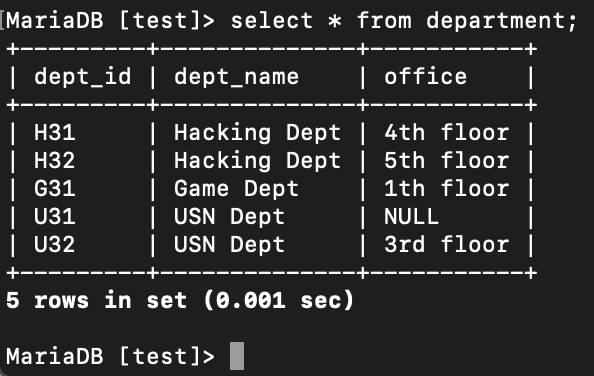The height and width of the screenshot is (376, 594).
Task: Click Hacking Dept in the H32 row
Action: (x=257, y=161)
